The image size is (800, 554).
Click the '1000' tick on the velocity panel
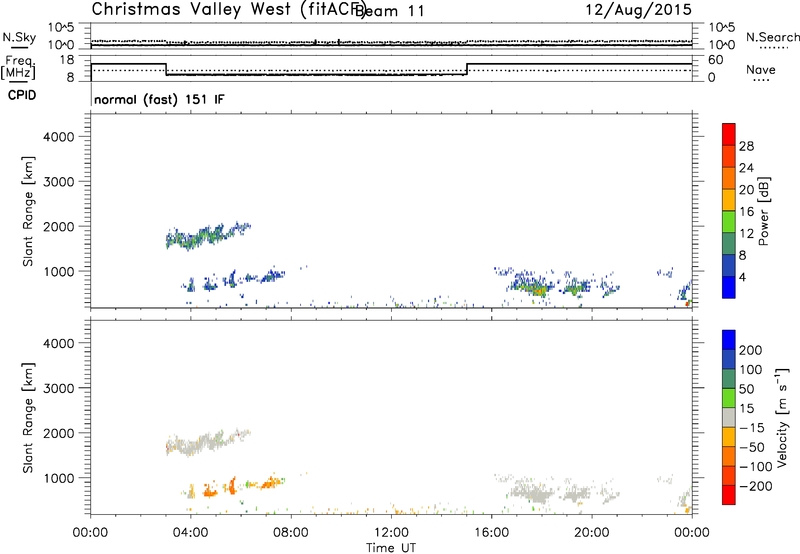click(x=59, y=478)
